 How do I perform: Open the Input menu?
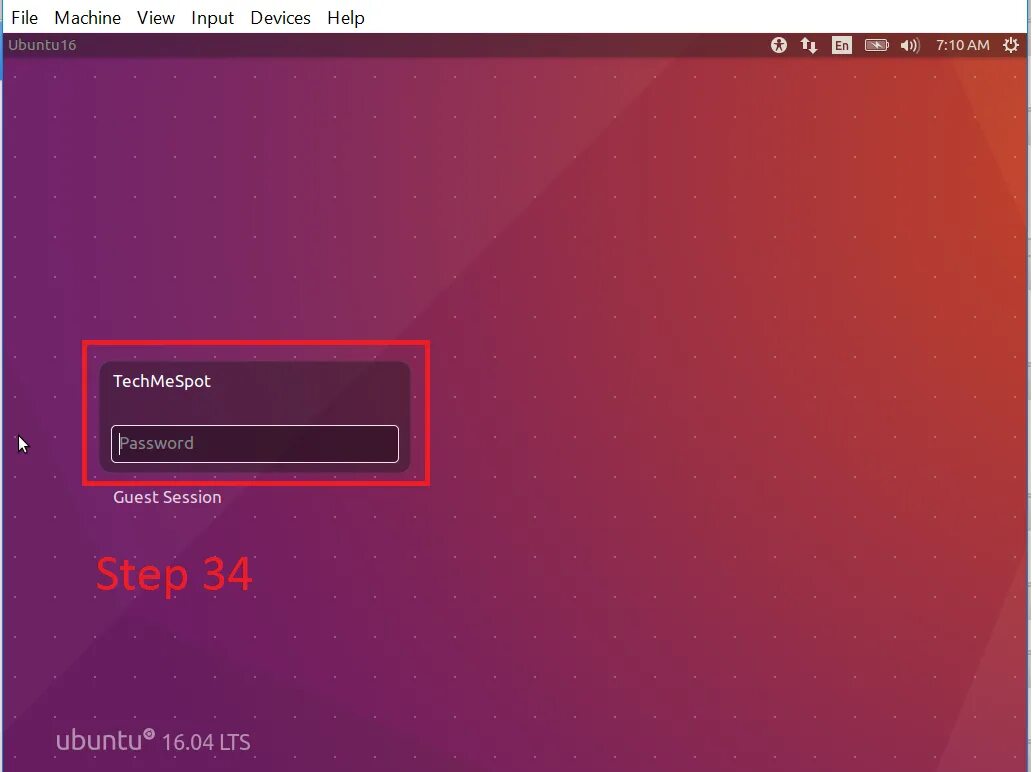point(212,18)
